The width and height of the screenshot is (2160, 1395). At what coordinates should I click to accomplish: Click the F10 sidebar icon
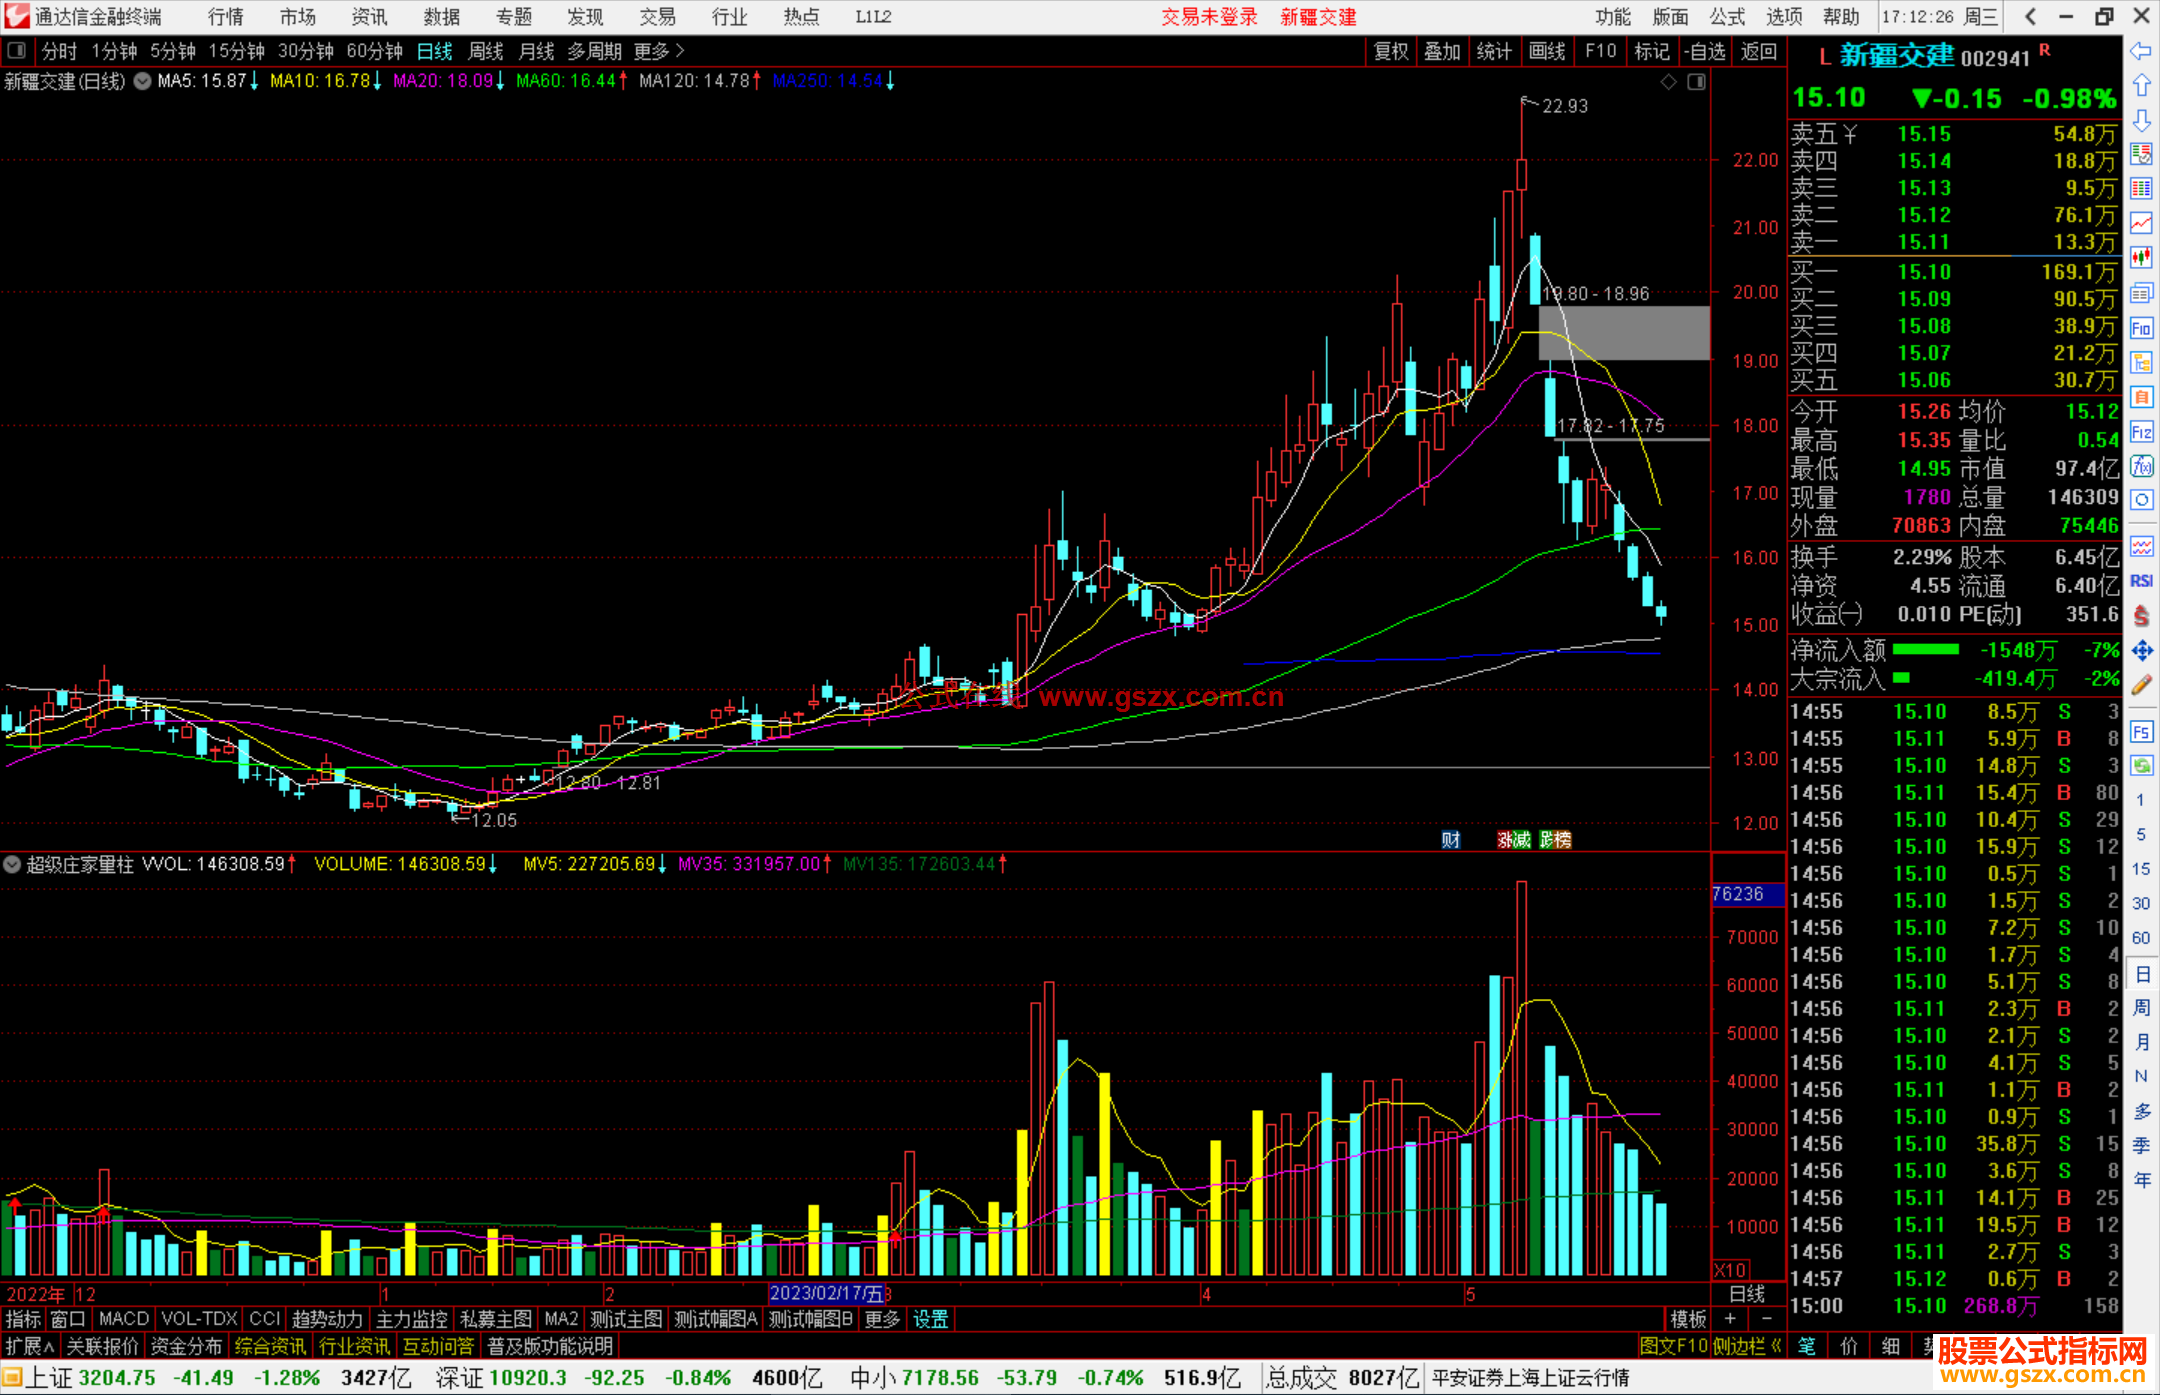pos(2141,328)
